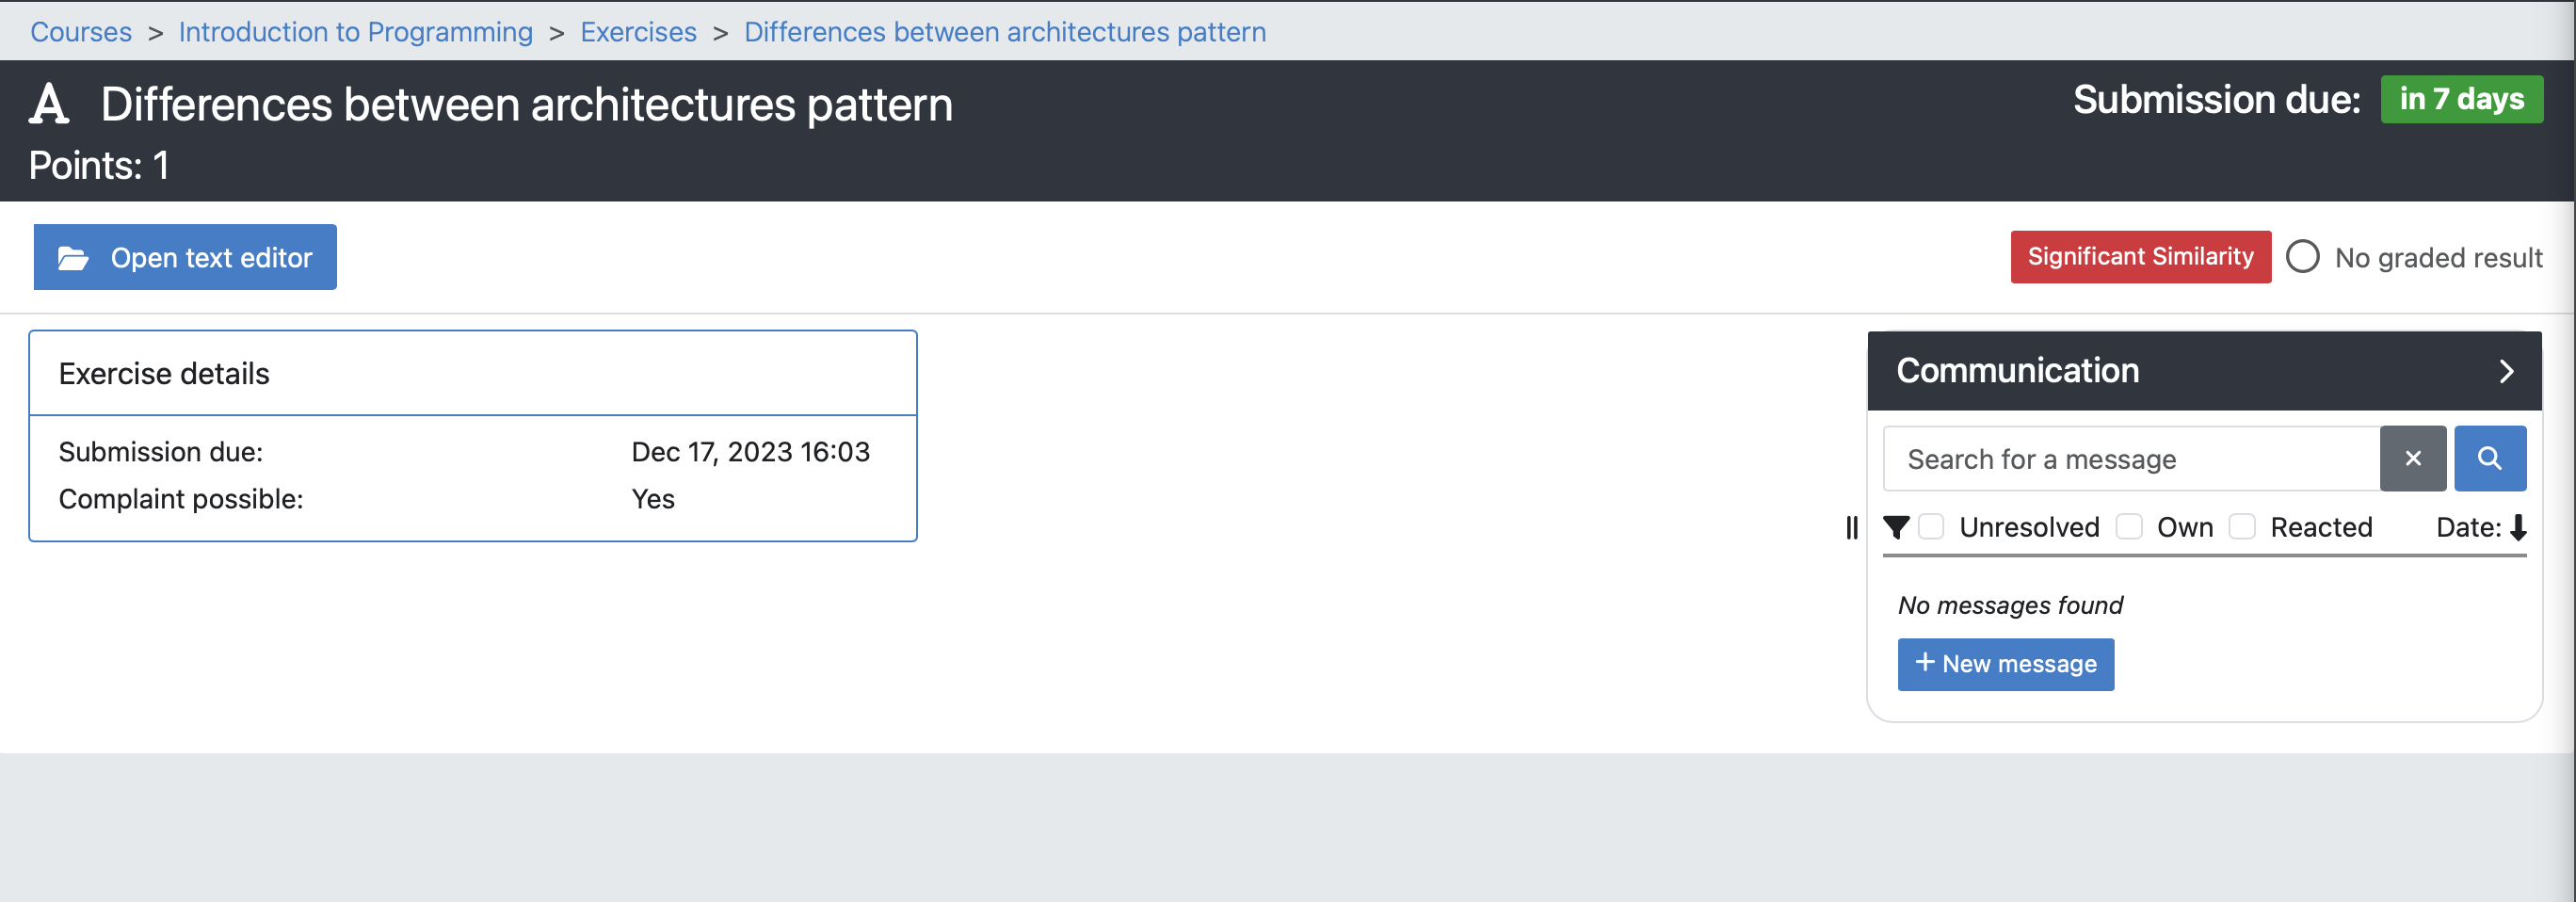
Task: Navigate to Courses via breadcrumb
Action: point(80,31)
